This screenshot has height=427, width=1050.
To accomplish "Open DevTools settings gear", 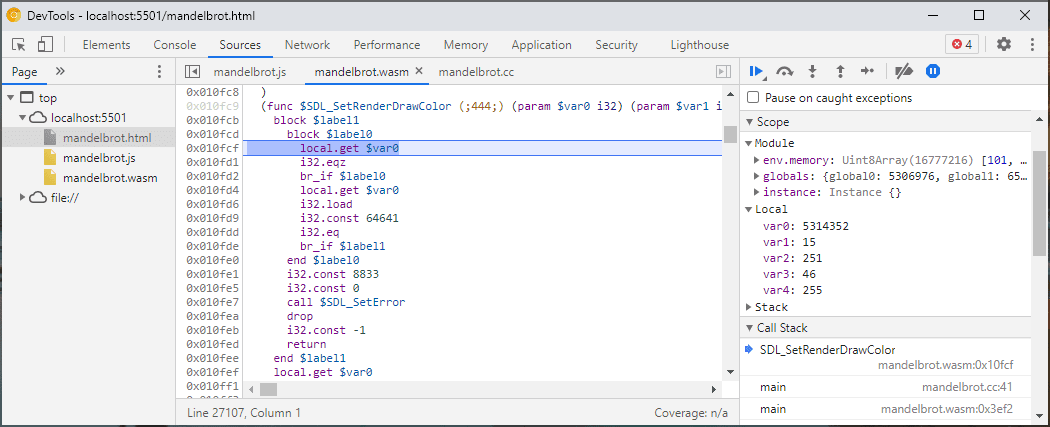I will [x=1004, y=45].
